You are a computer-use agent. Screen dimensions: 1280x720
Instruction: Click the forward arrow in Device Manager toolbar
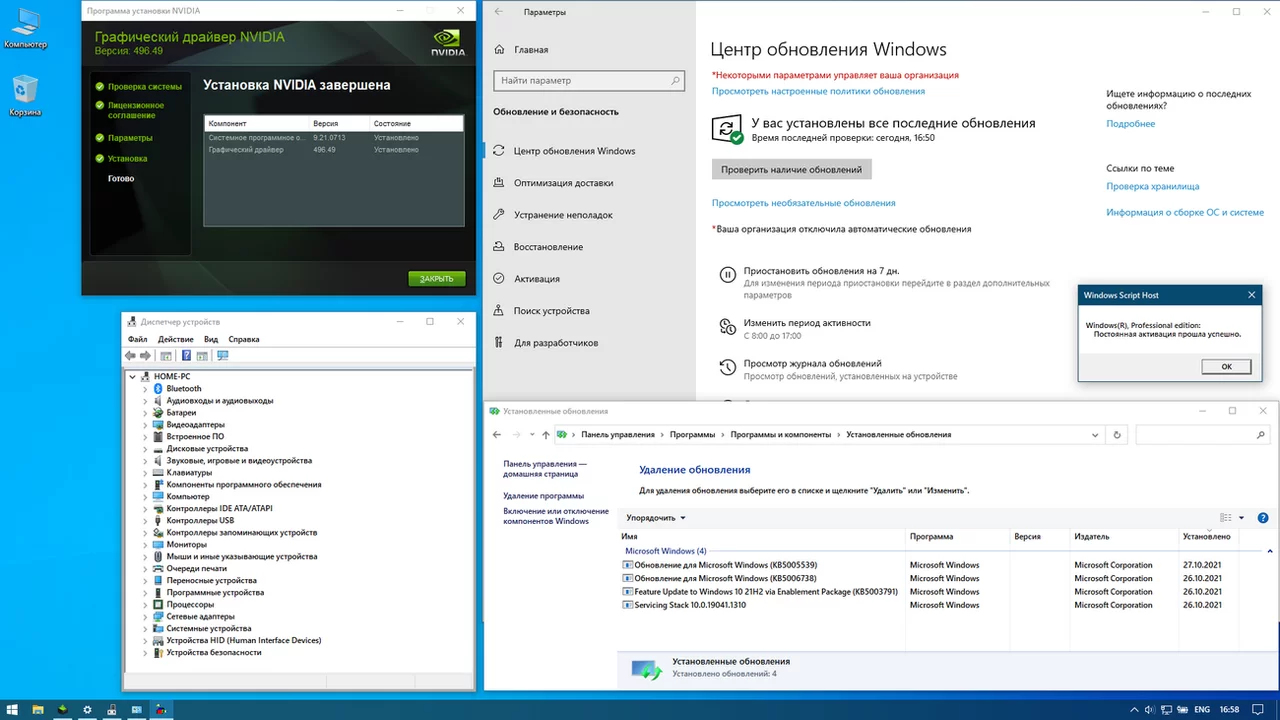coord(146,355)
